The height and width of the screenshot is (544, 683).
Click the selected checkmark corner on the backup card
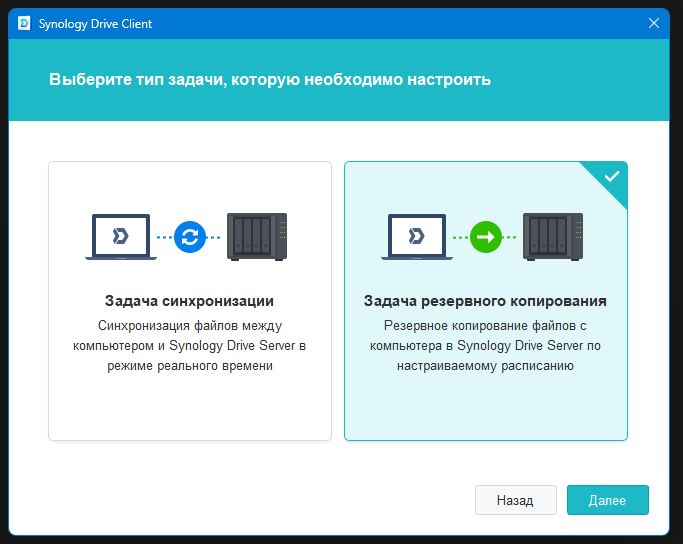pos(612,177)
